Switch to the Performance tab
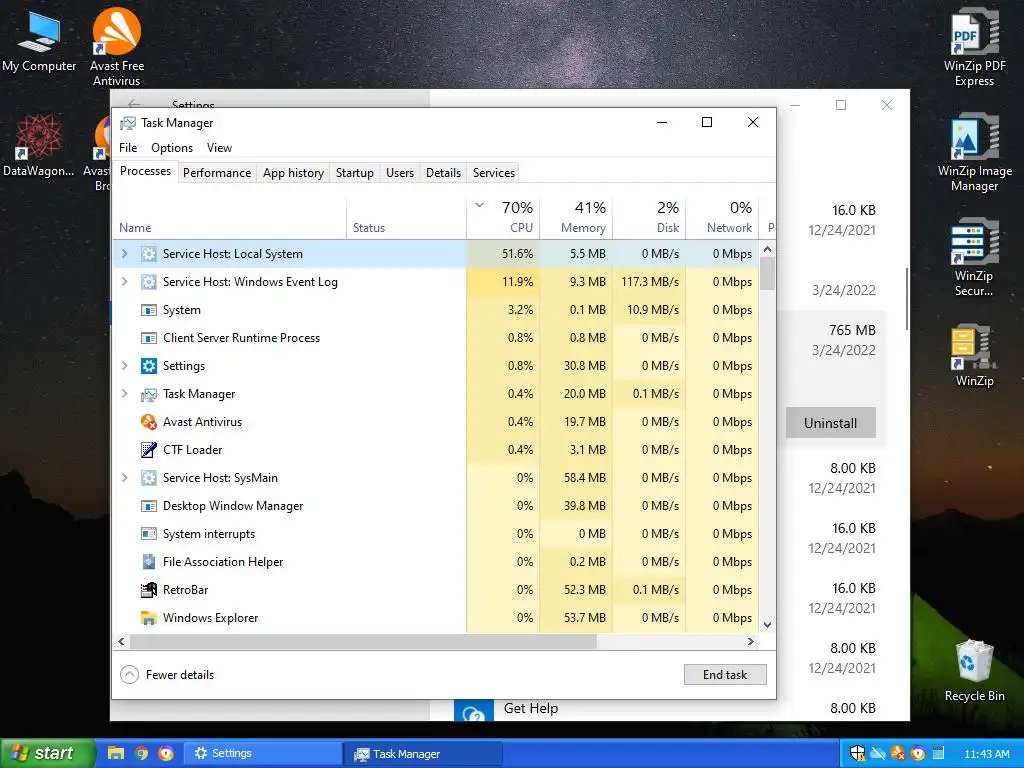 217,173
